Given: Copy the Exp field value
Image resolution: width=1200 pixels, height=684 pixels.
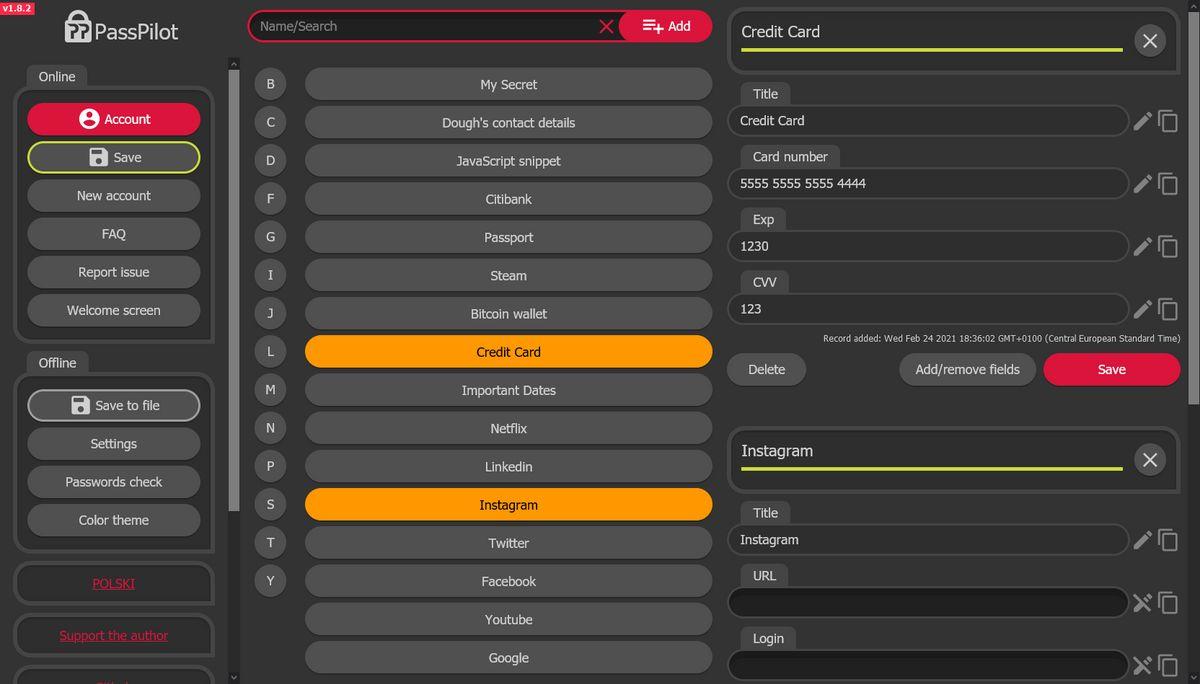Looking at the screenshot, I should [x=1168, y=246].
